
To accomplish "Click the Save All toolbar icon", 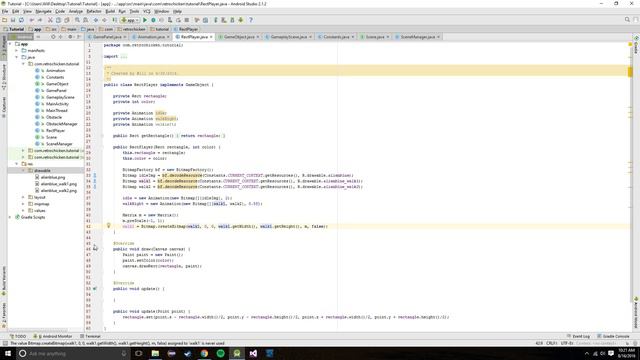I will click(13, 20).
